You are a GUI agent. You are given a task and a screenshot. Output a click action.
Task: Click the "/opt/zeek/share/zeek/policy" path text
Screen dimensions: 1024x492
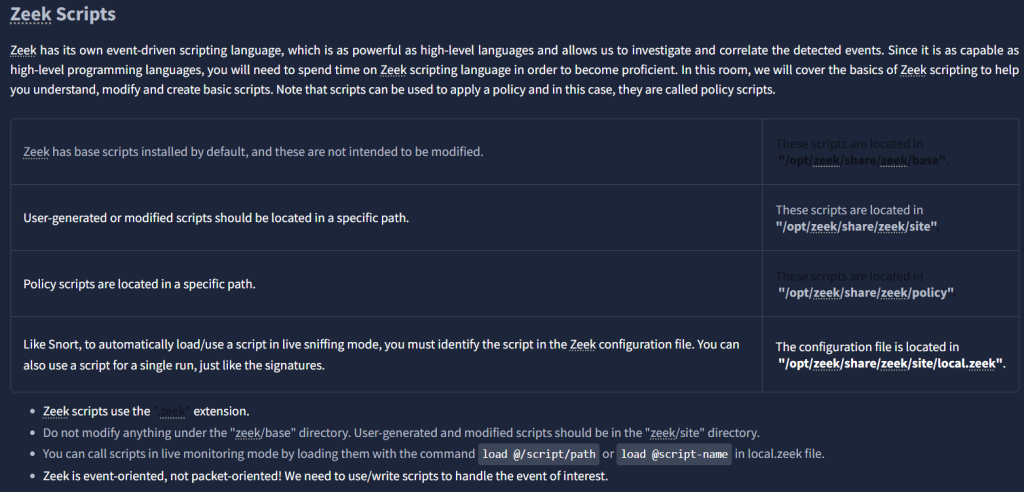[x=866, y=292]
